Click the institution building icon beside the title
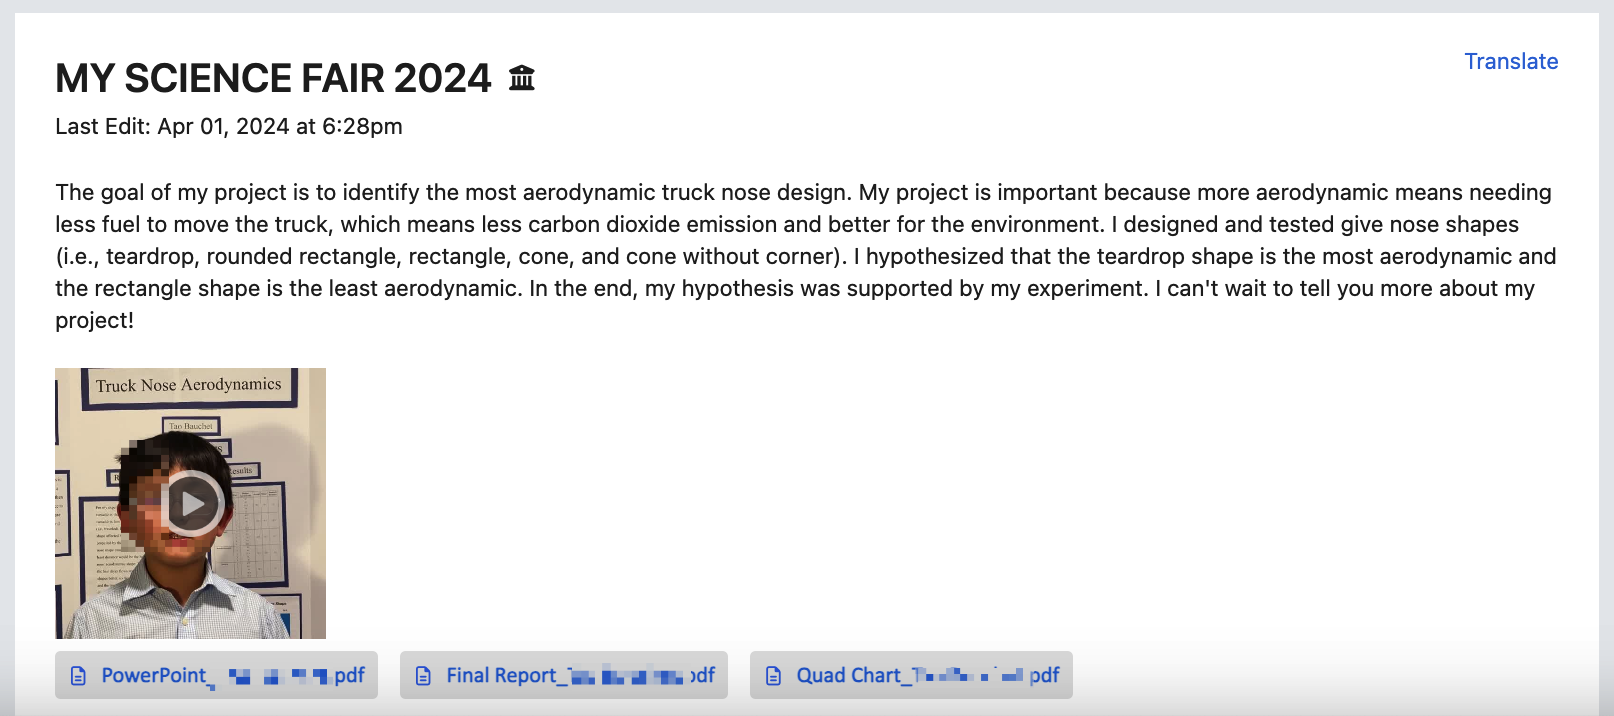 522,77
